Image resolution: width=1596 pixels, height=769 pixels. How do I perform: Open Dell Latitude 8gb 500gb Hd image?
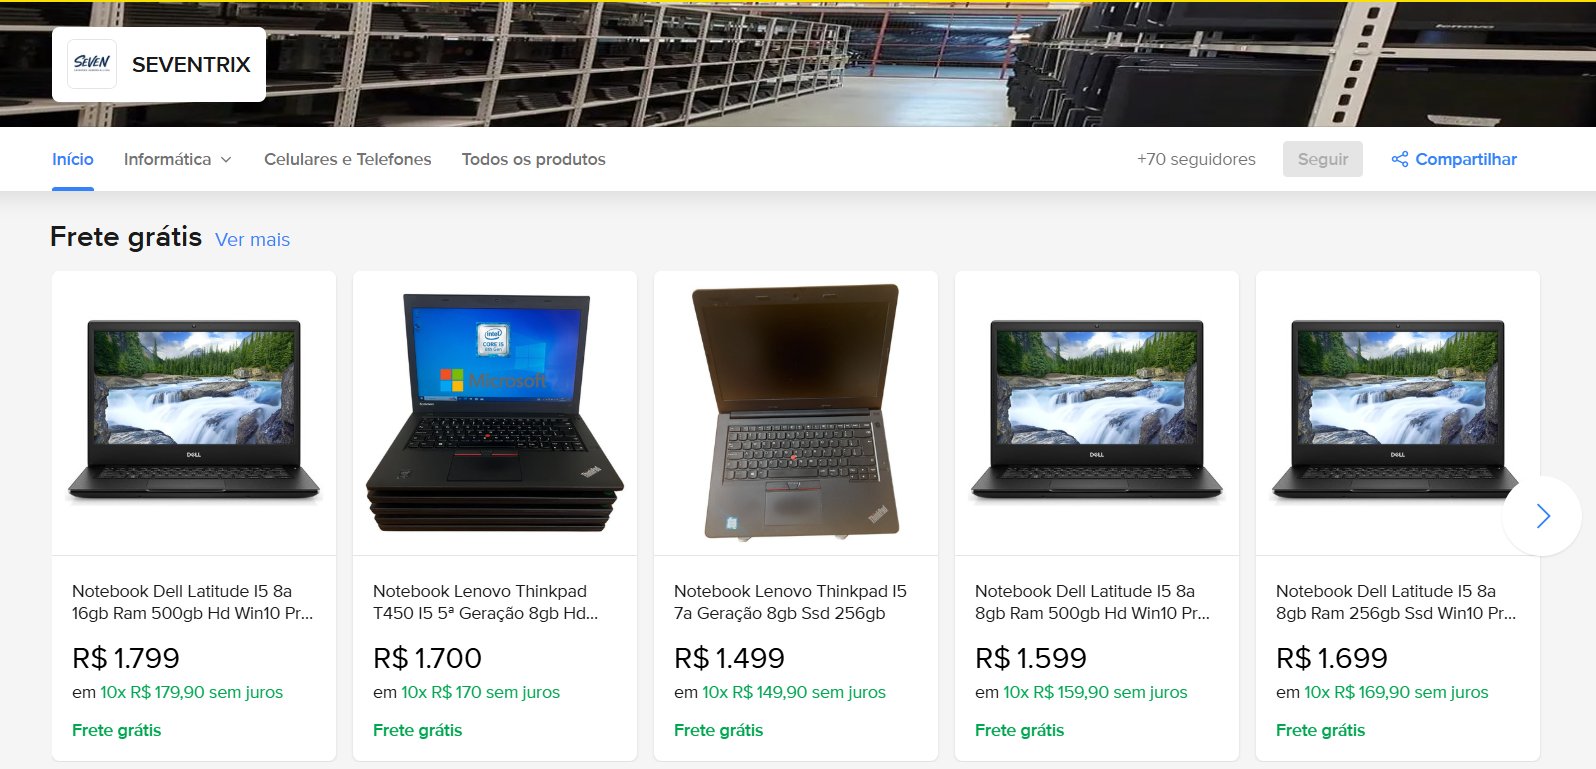point(1097,413)
